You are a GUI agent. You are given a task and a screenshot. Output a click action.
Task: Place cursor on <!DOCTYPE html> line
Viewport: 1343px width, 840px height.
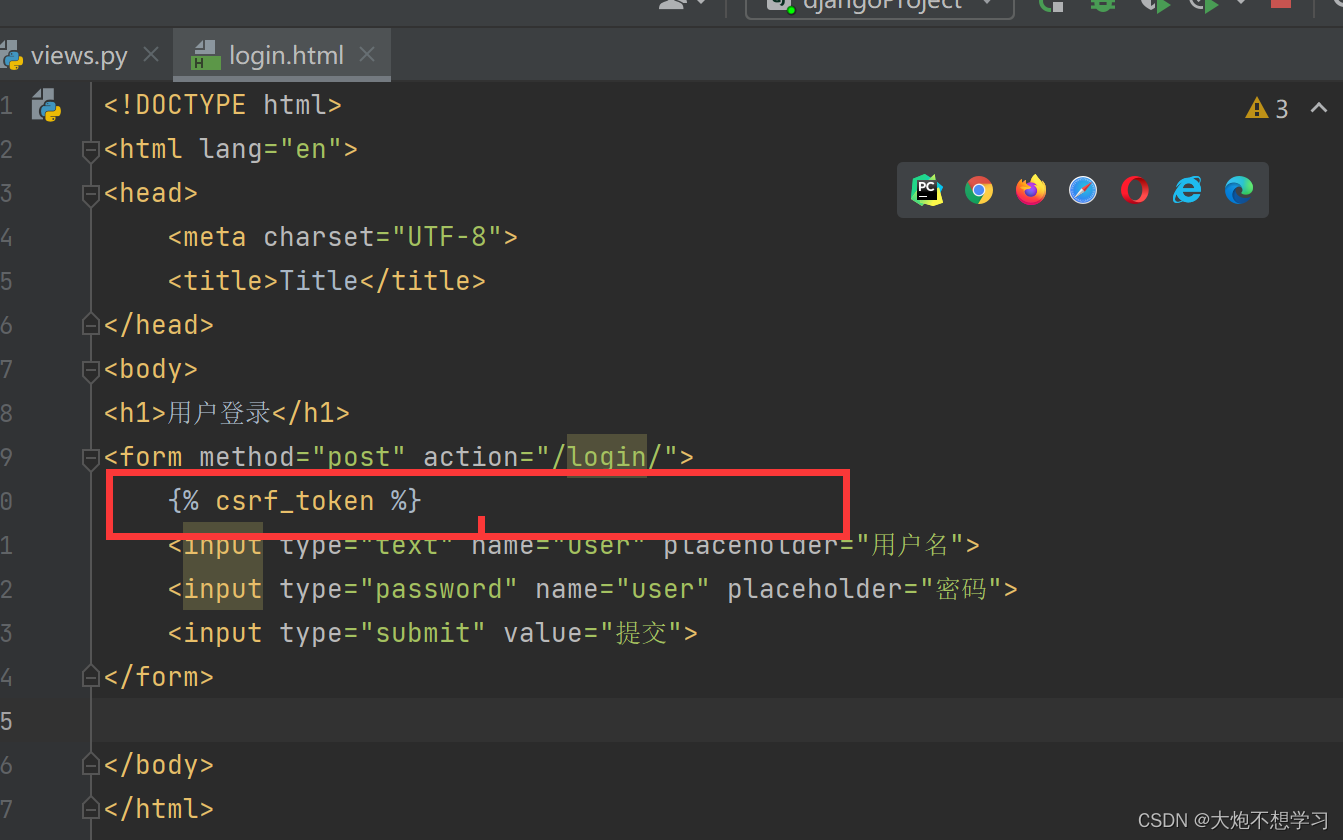[223, 105]
